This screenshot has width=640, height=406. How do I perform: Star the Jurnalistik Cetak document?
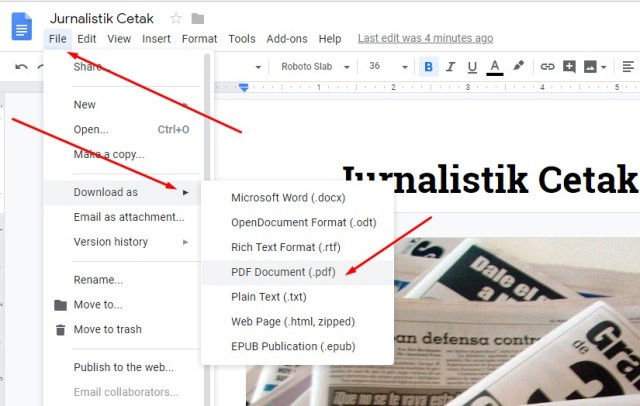pos(176,18)
